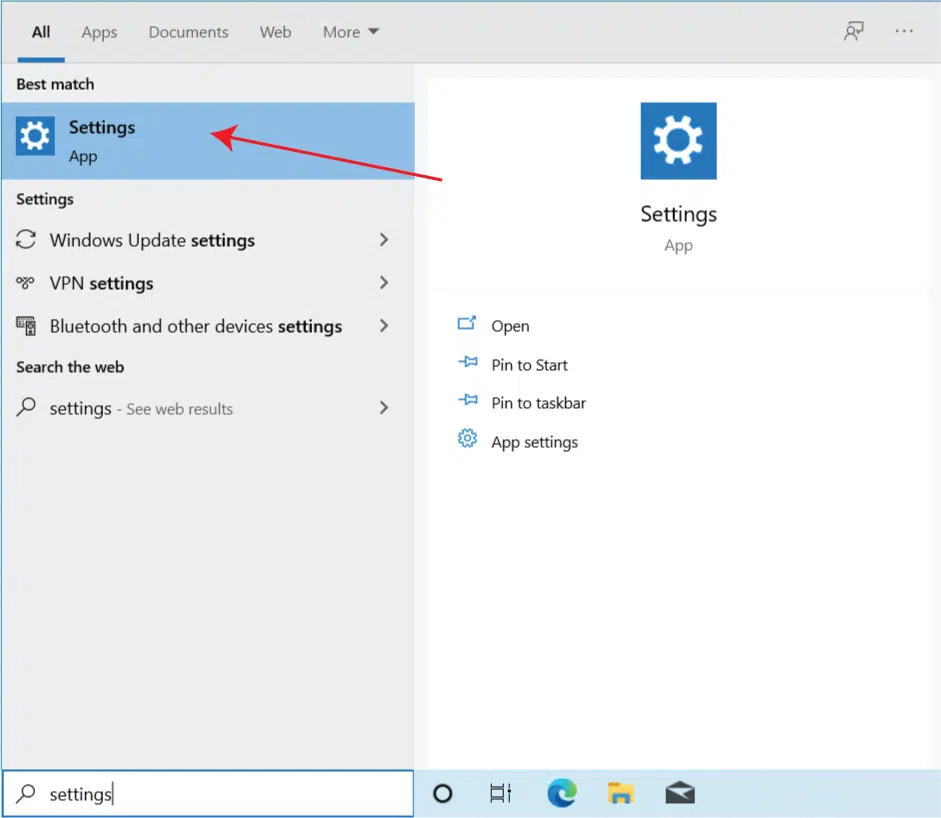941x818 pixels.
Task: Click the search input containing settings
Action: (208, 793)
